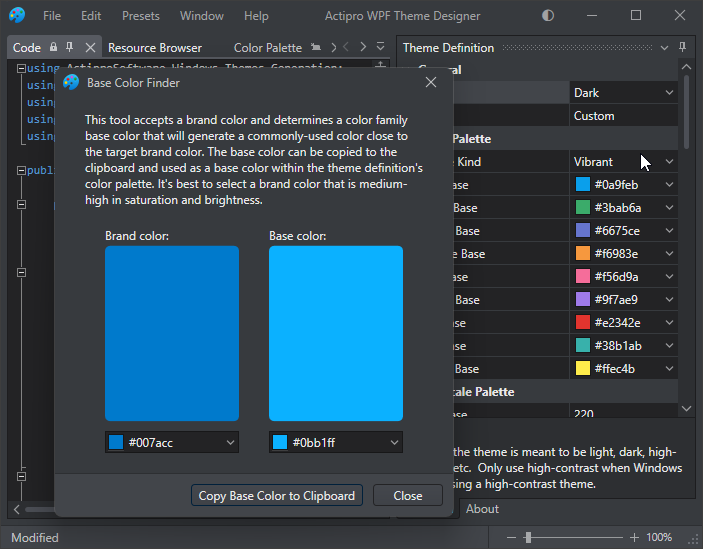703x549 pixels.
Task: Click the Base Color Finder dialog palette icon
Action: coord(71,82)
